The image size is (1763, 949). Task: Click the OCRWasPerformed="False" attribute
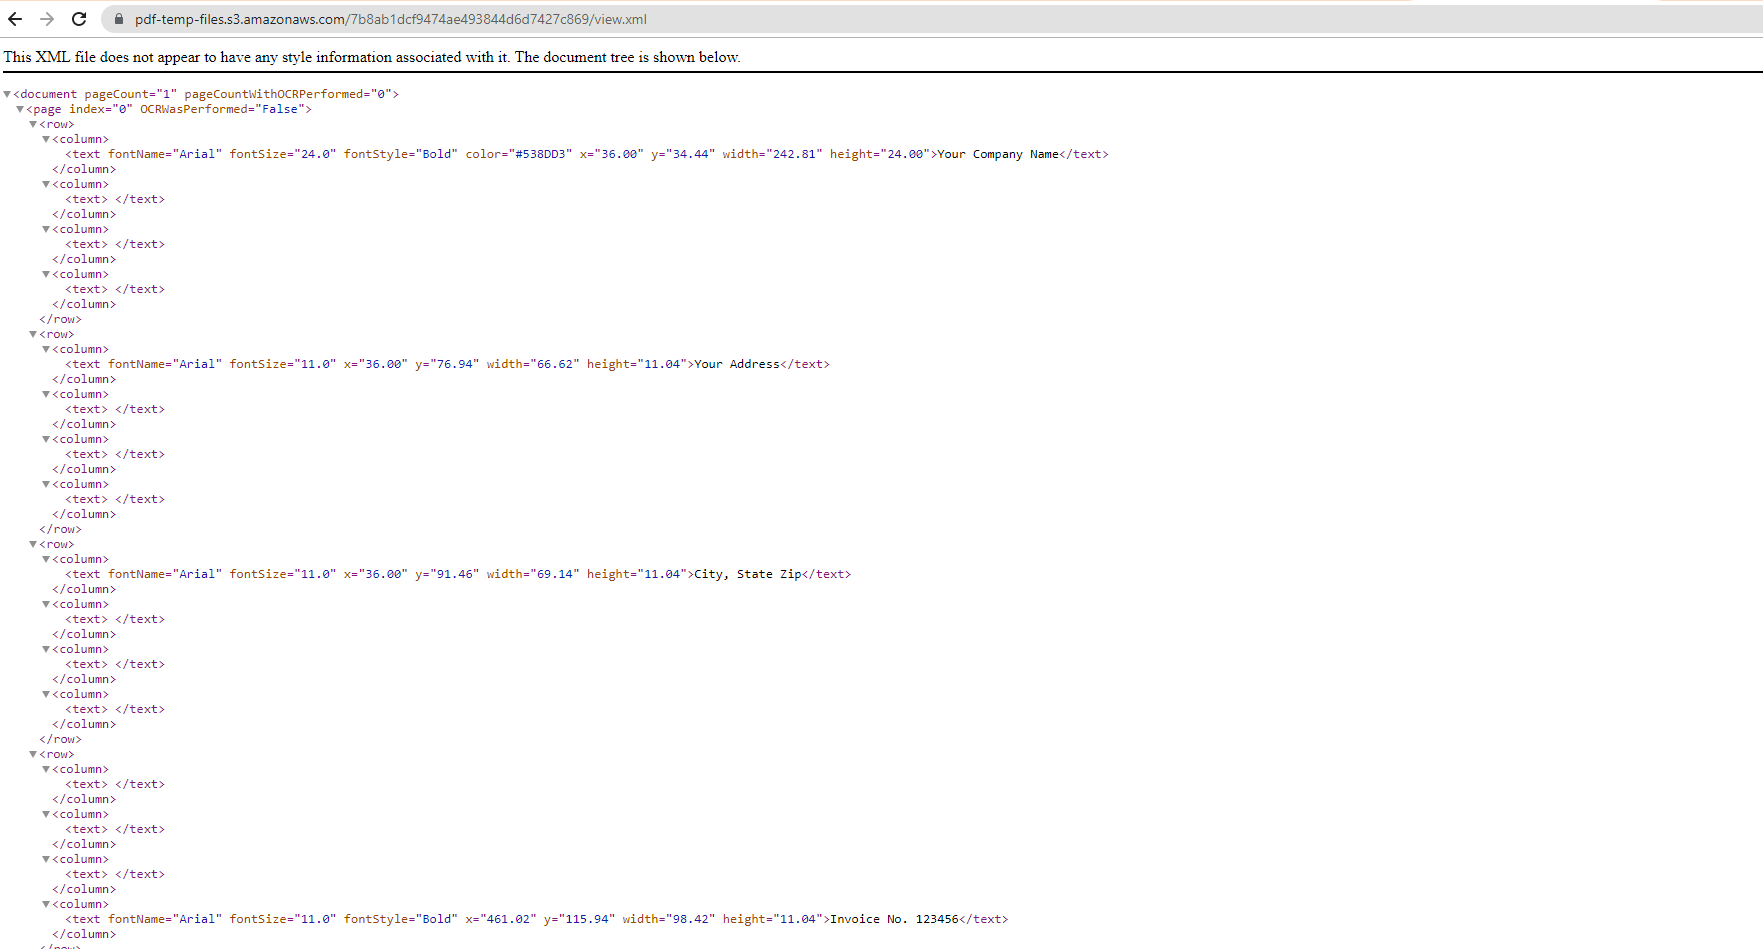point(222,109)
